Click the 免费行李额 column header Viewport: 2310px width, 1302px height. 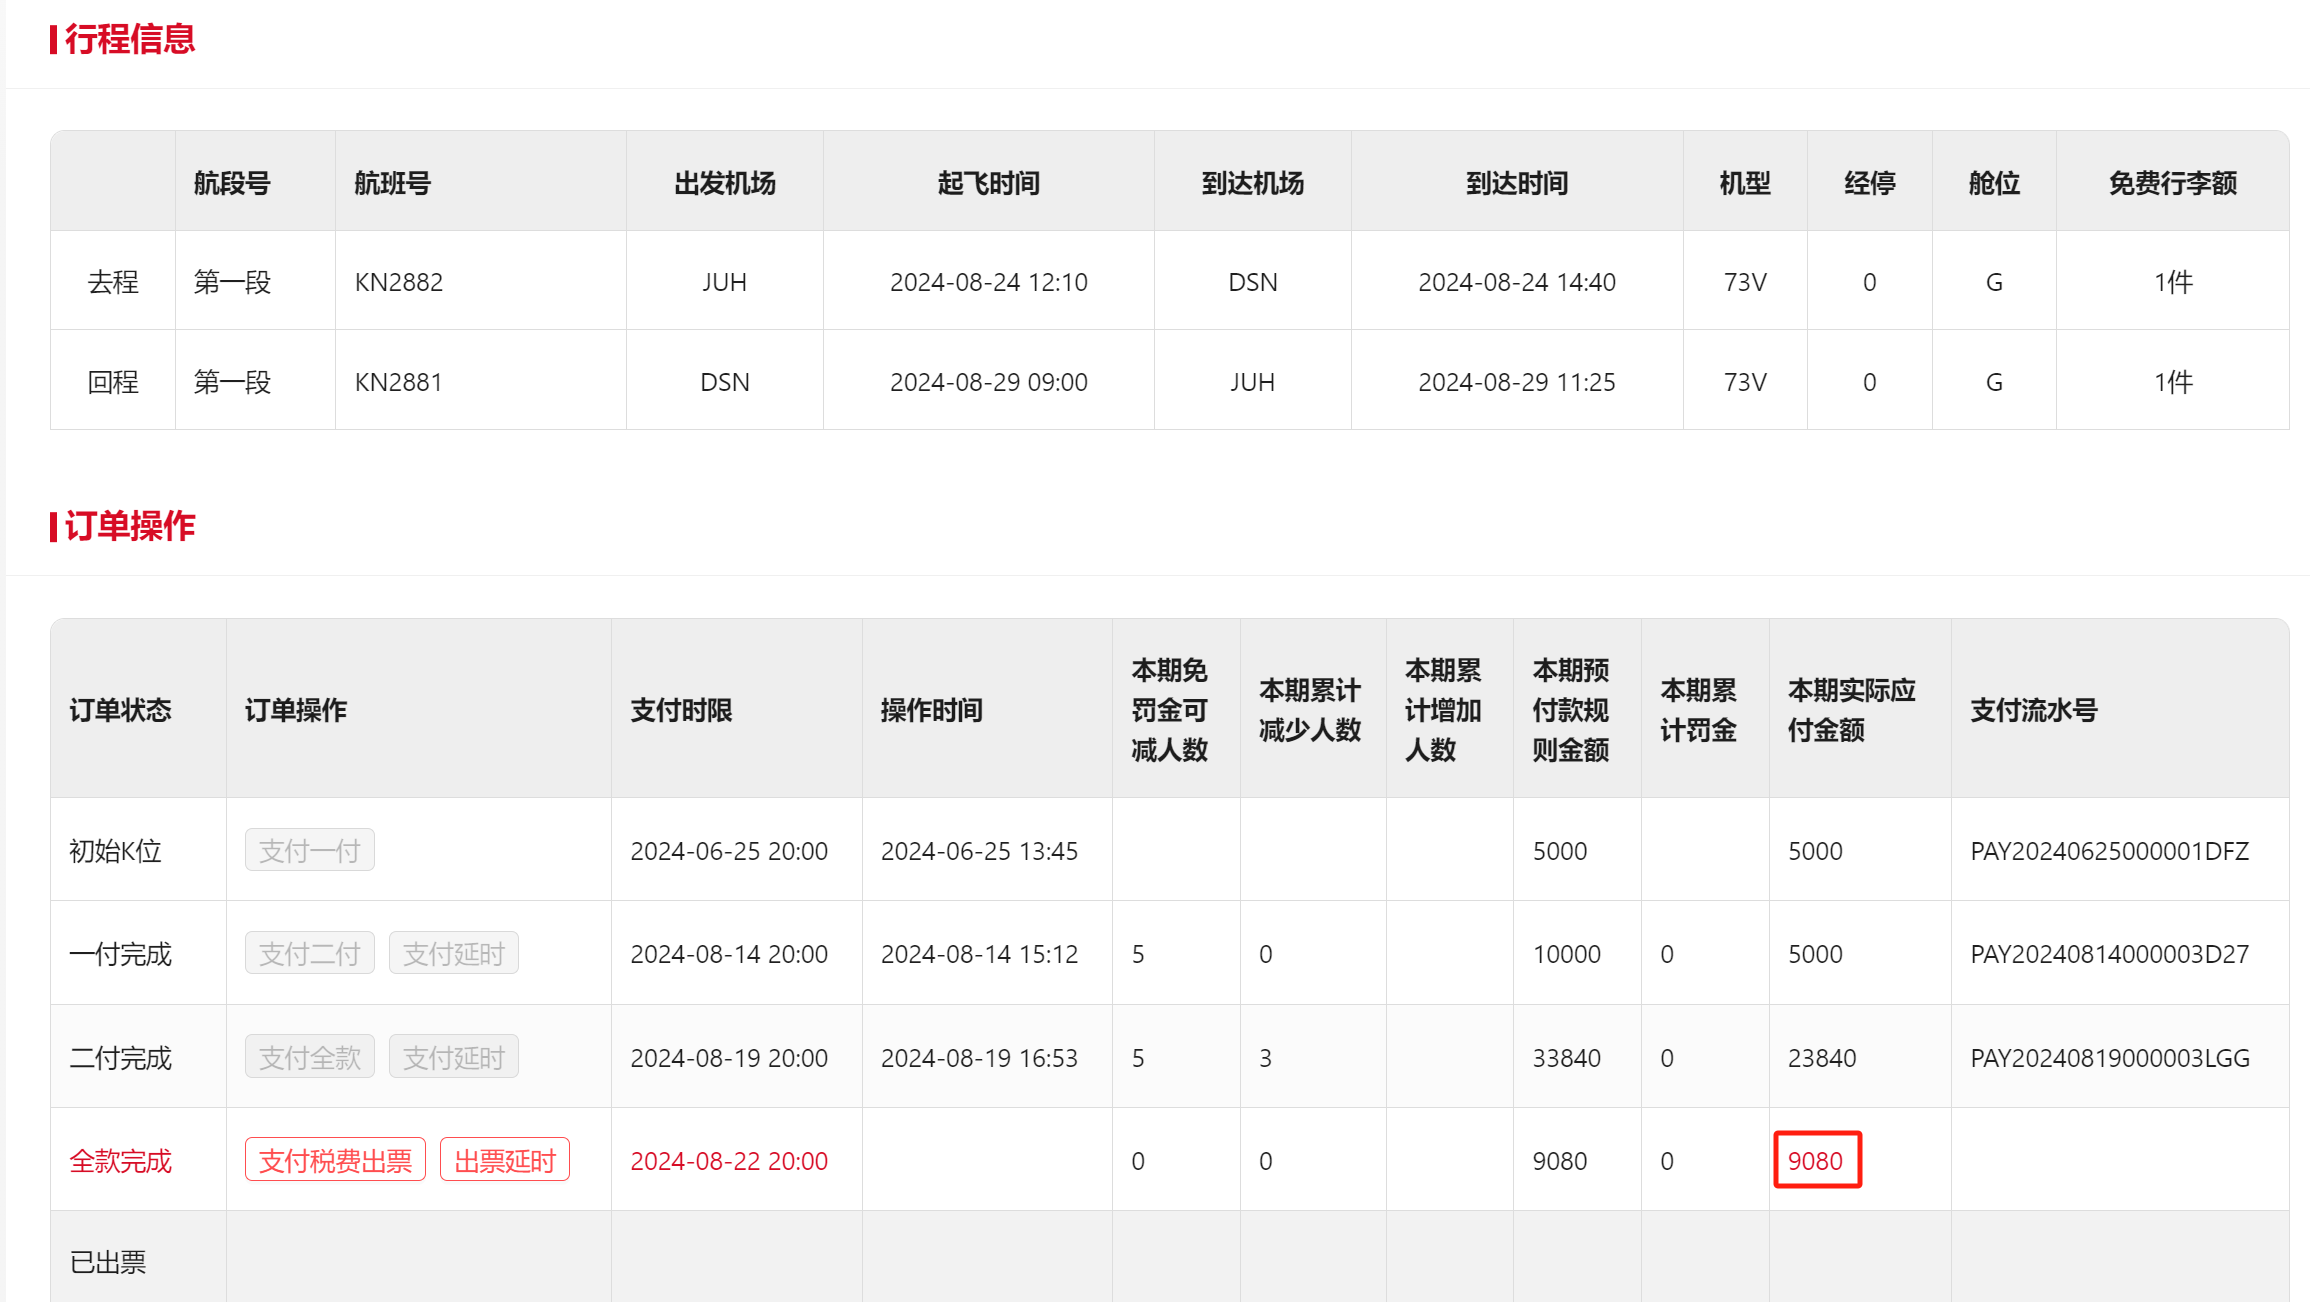click(x=2172, y=183)
